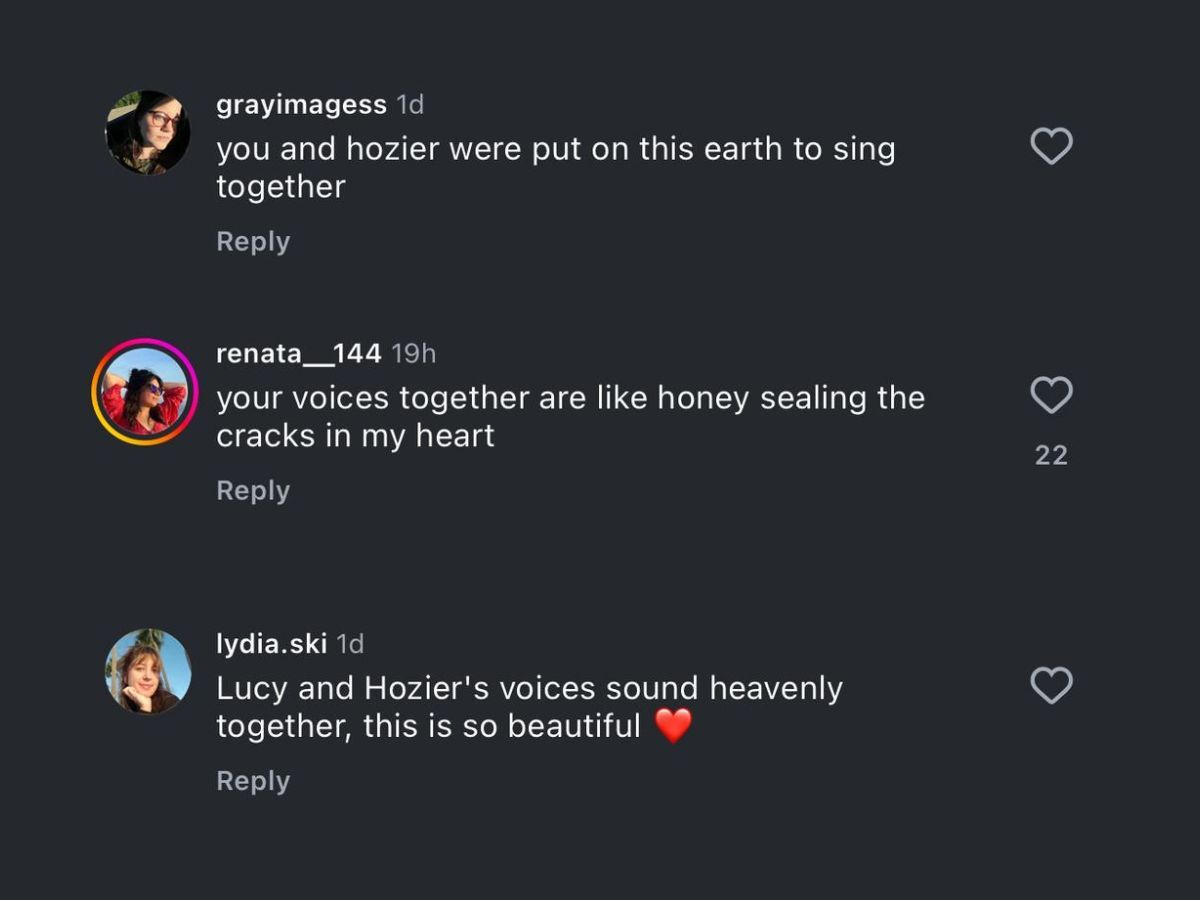Open grayimagess profile picture
This screenshot has height=900, width=1200.
[148, 132]
